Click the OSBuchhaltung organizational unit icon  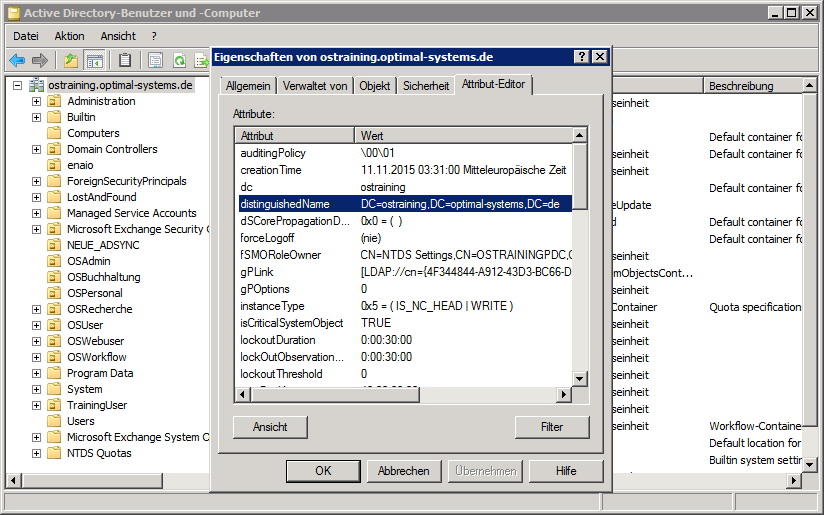54,277
